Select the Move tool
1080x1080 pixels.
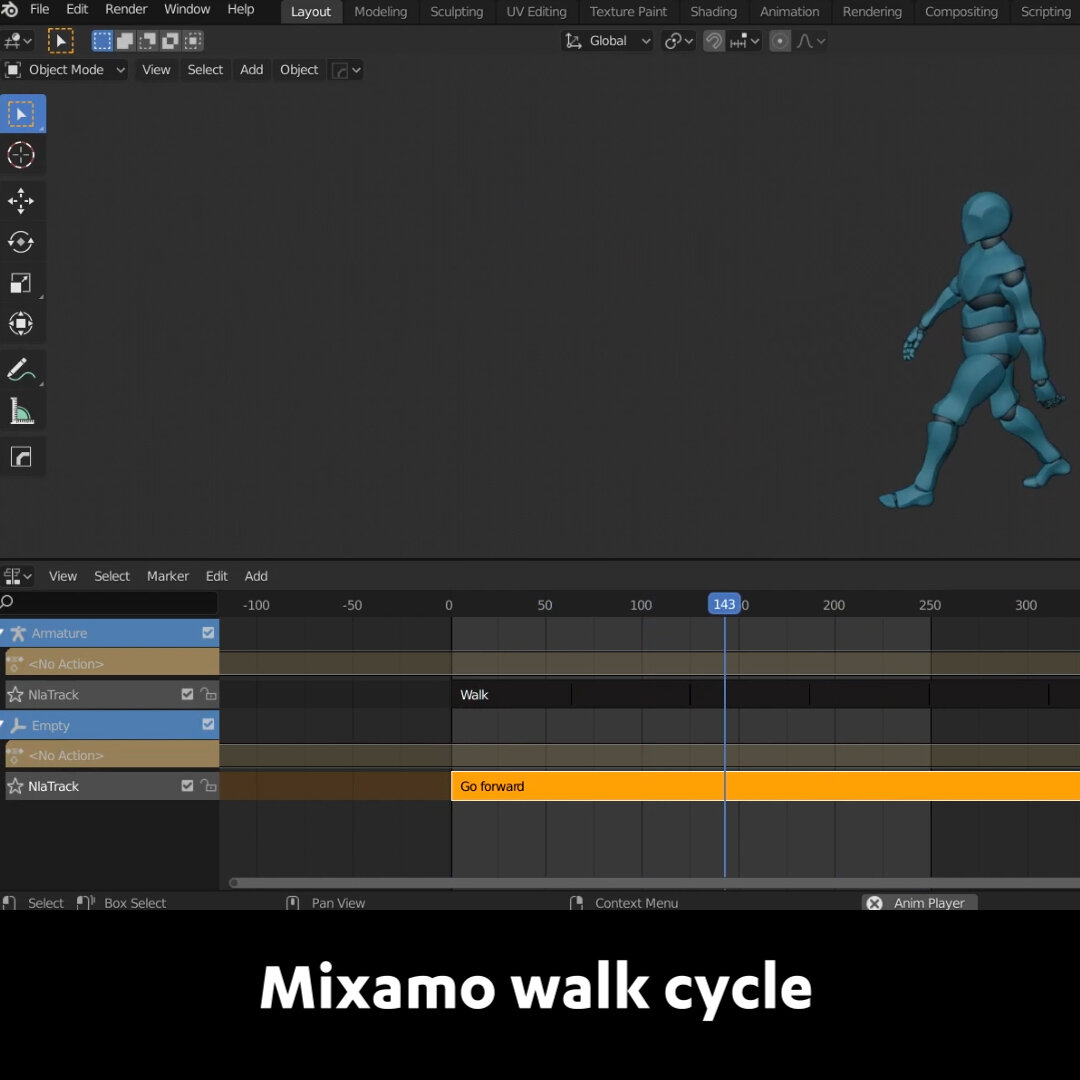coord(21,201)
